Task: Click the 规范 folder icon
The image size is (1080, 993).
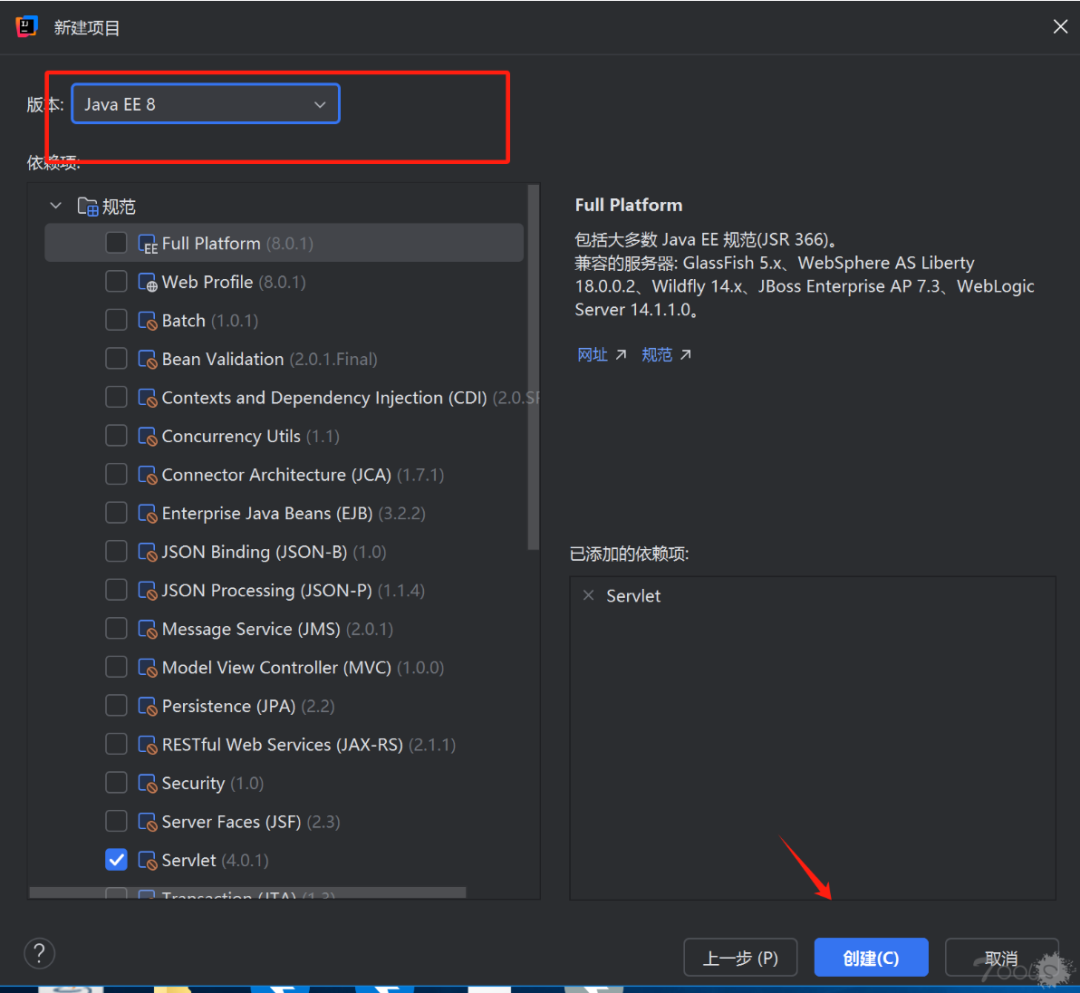Action: [x=87, y=206]
